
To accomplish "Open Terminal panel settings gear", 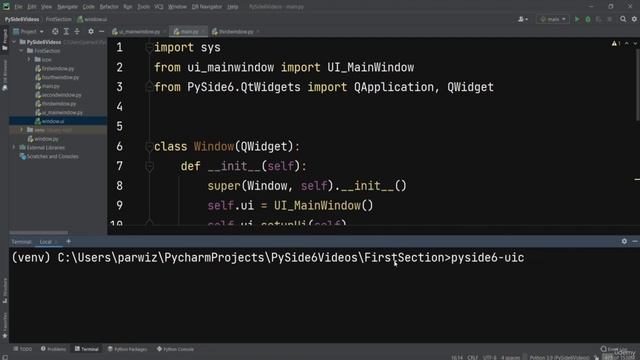I will pos(624,241).
